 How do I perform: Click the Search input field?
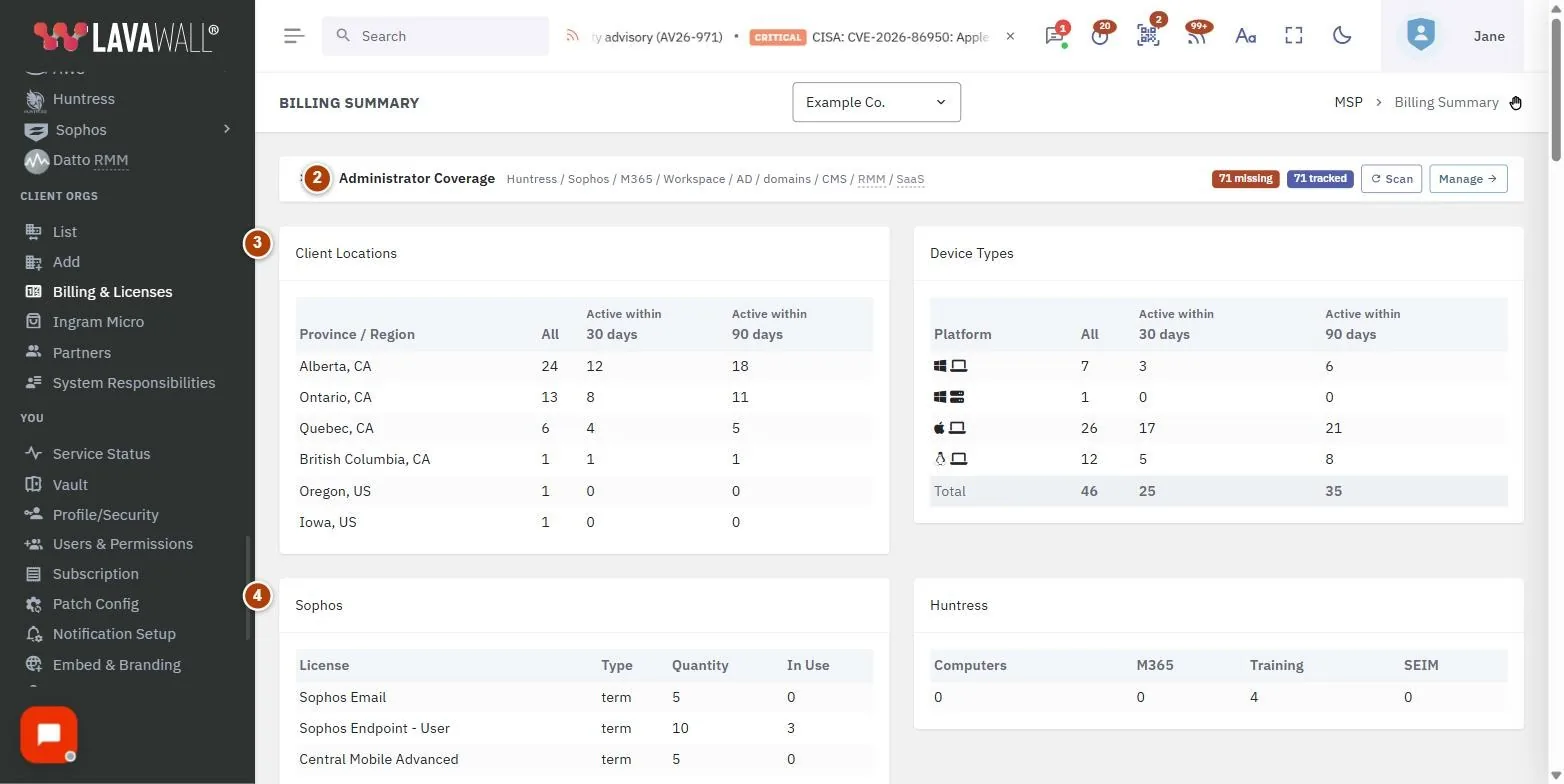pos(435,36)
